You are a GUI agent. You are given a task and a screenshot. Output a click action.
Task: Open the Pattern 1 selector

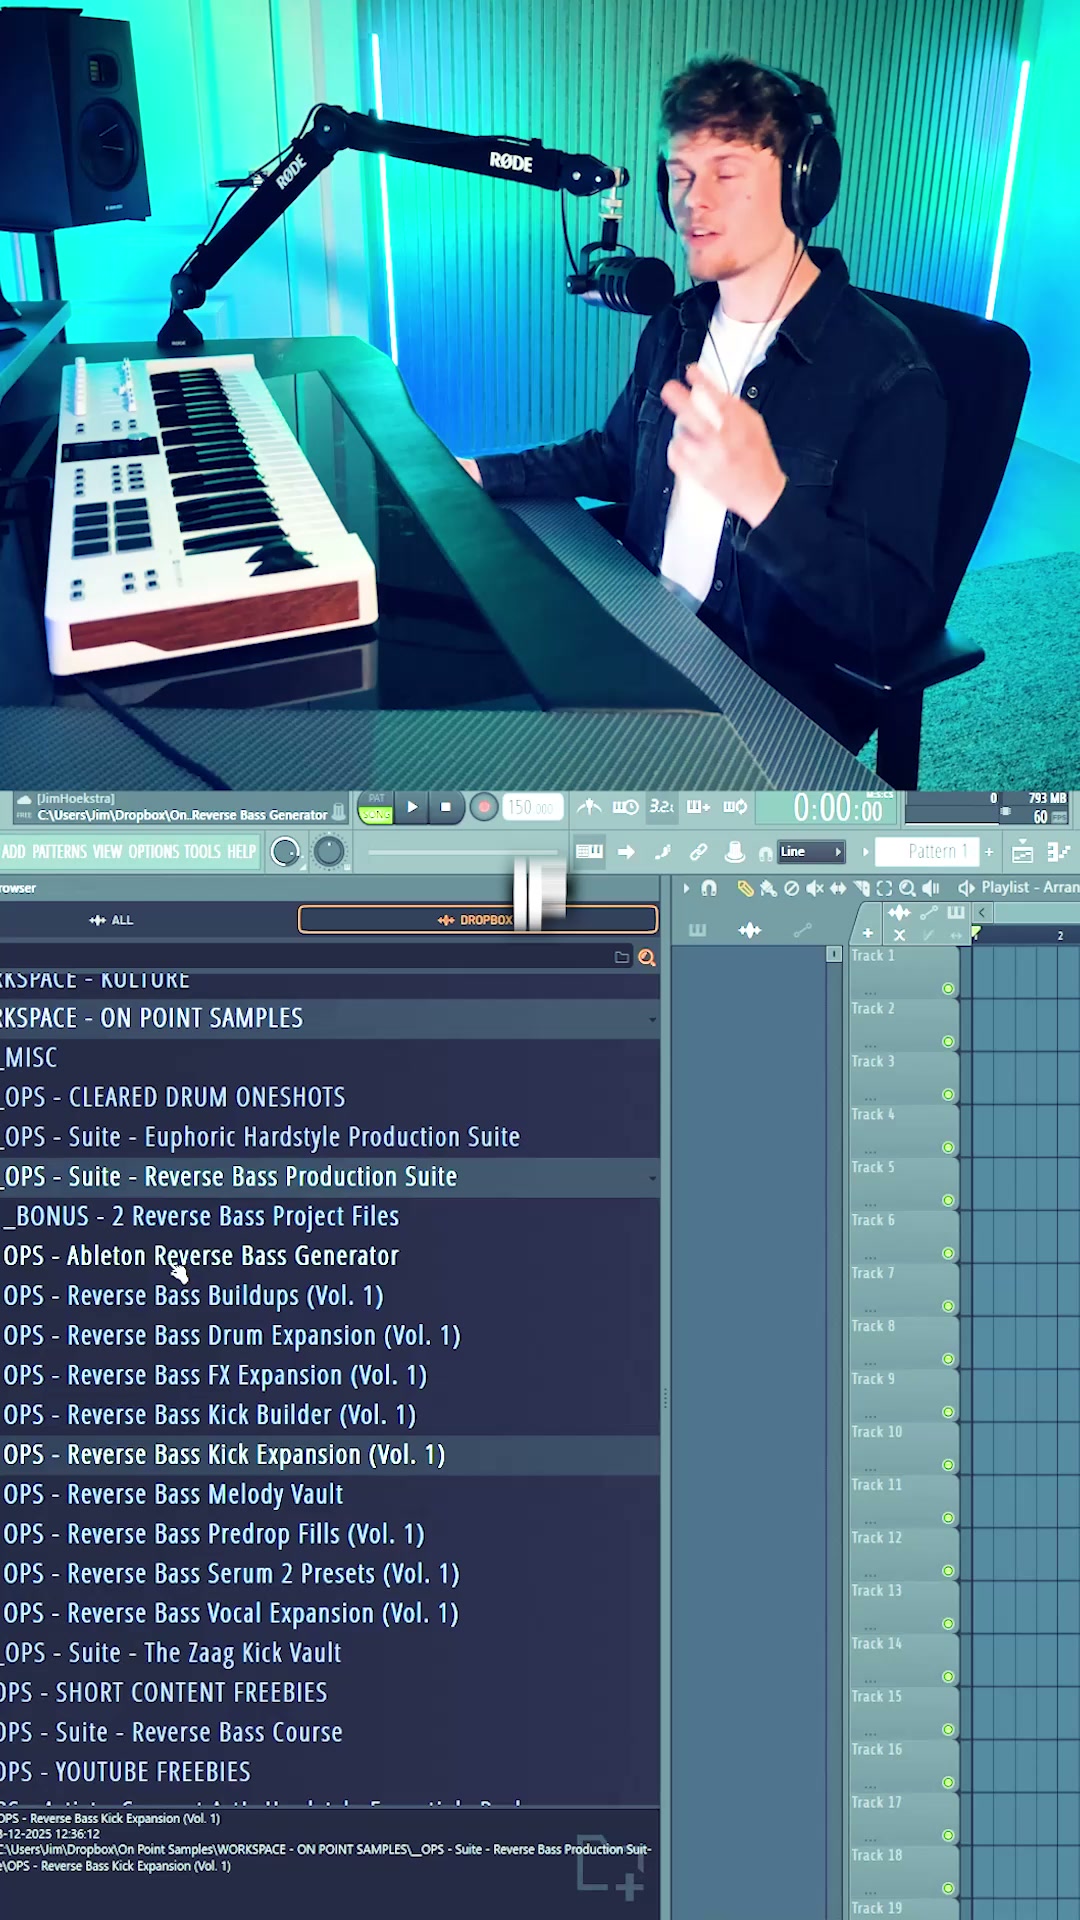point(927,852)
